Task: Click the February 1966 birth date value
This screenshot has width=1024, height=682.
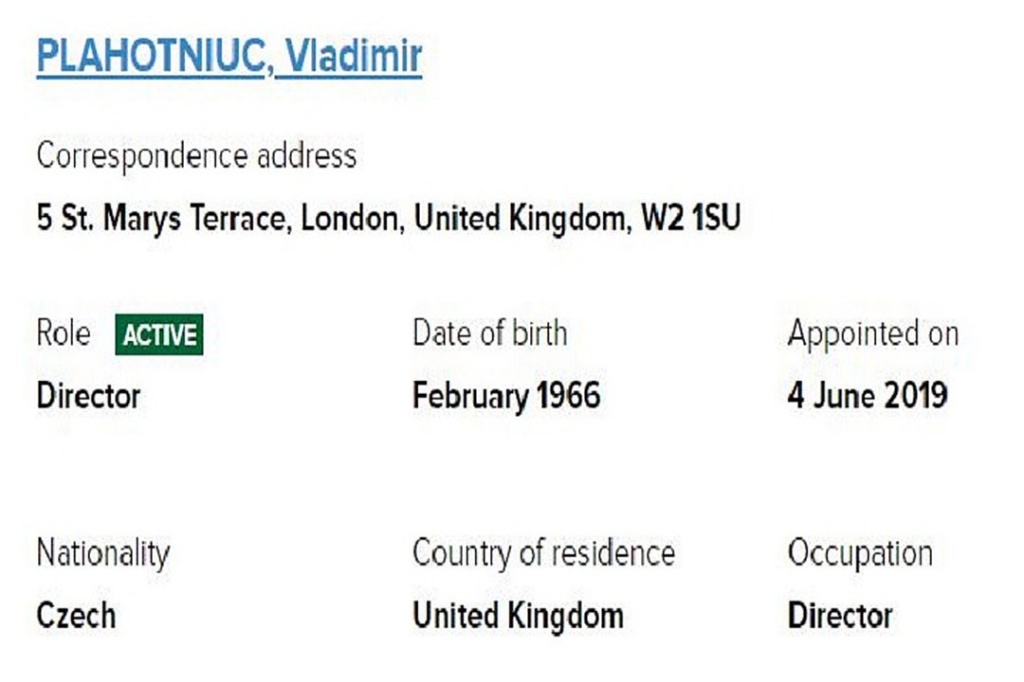Action: tap(506, 396)
